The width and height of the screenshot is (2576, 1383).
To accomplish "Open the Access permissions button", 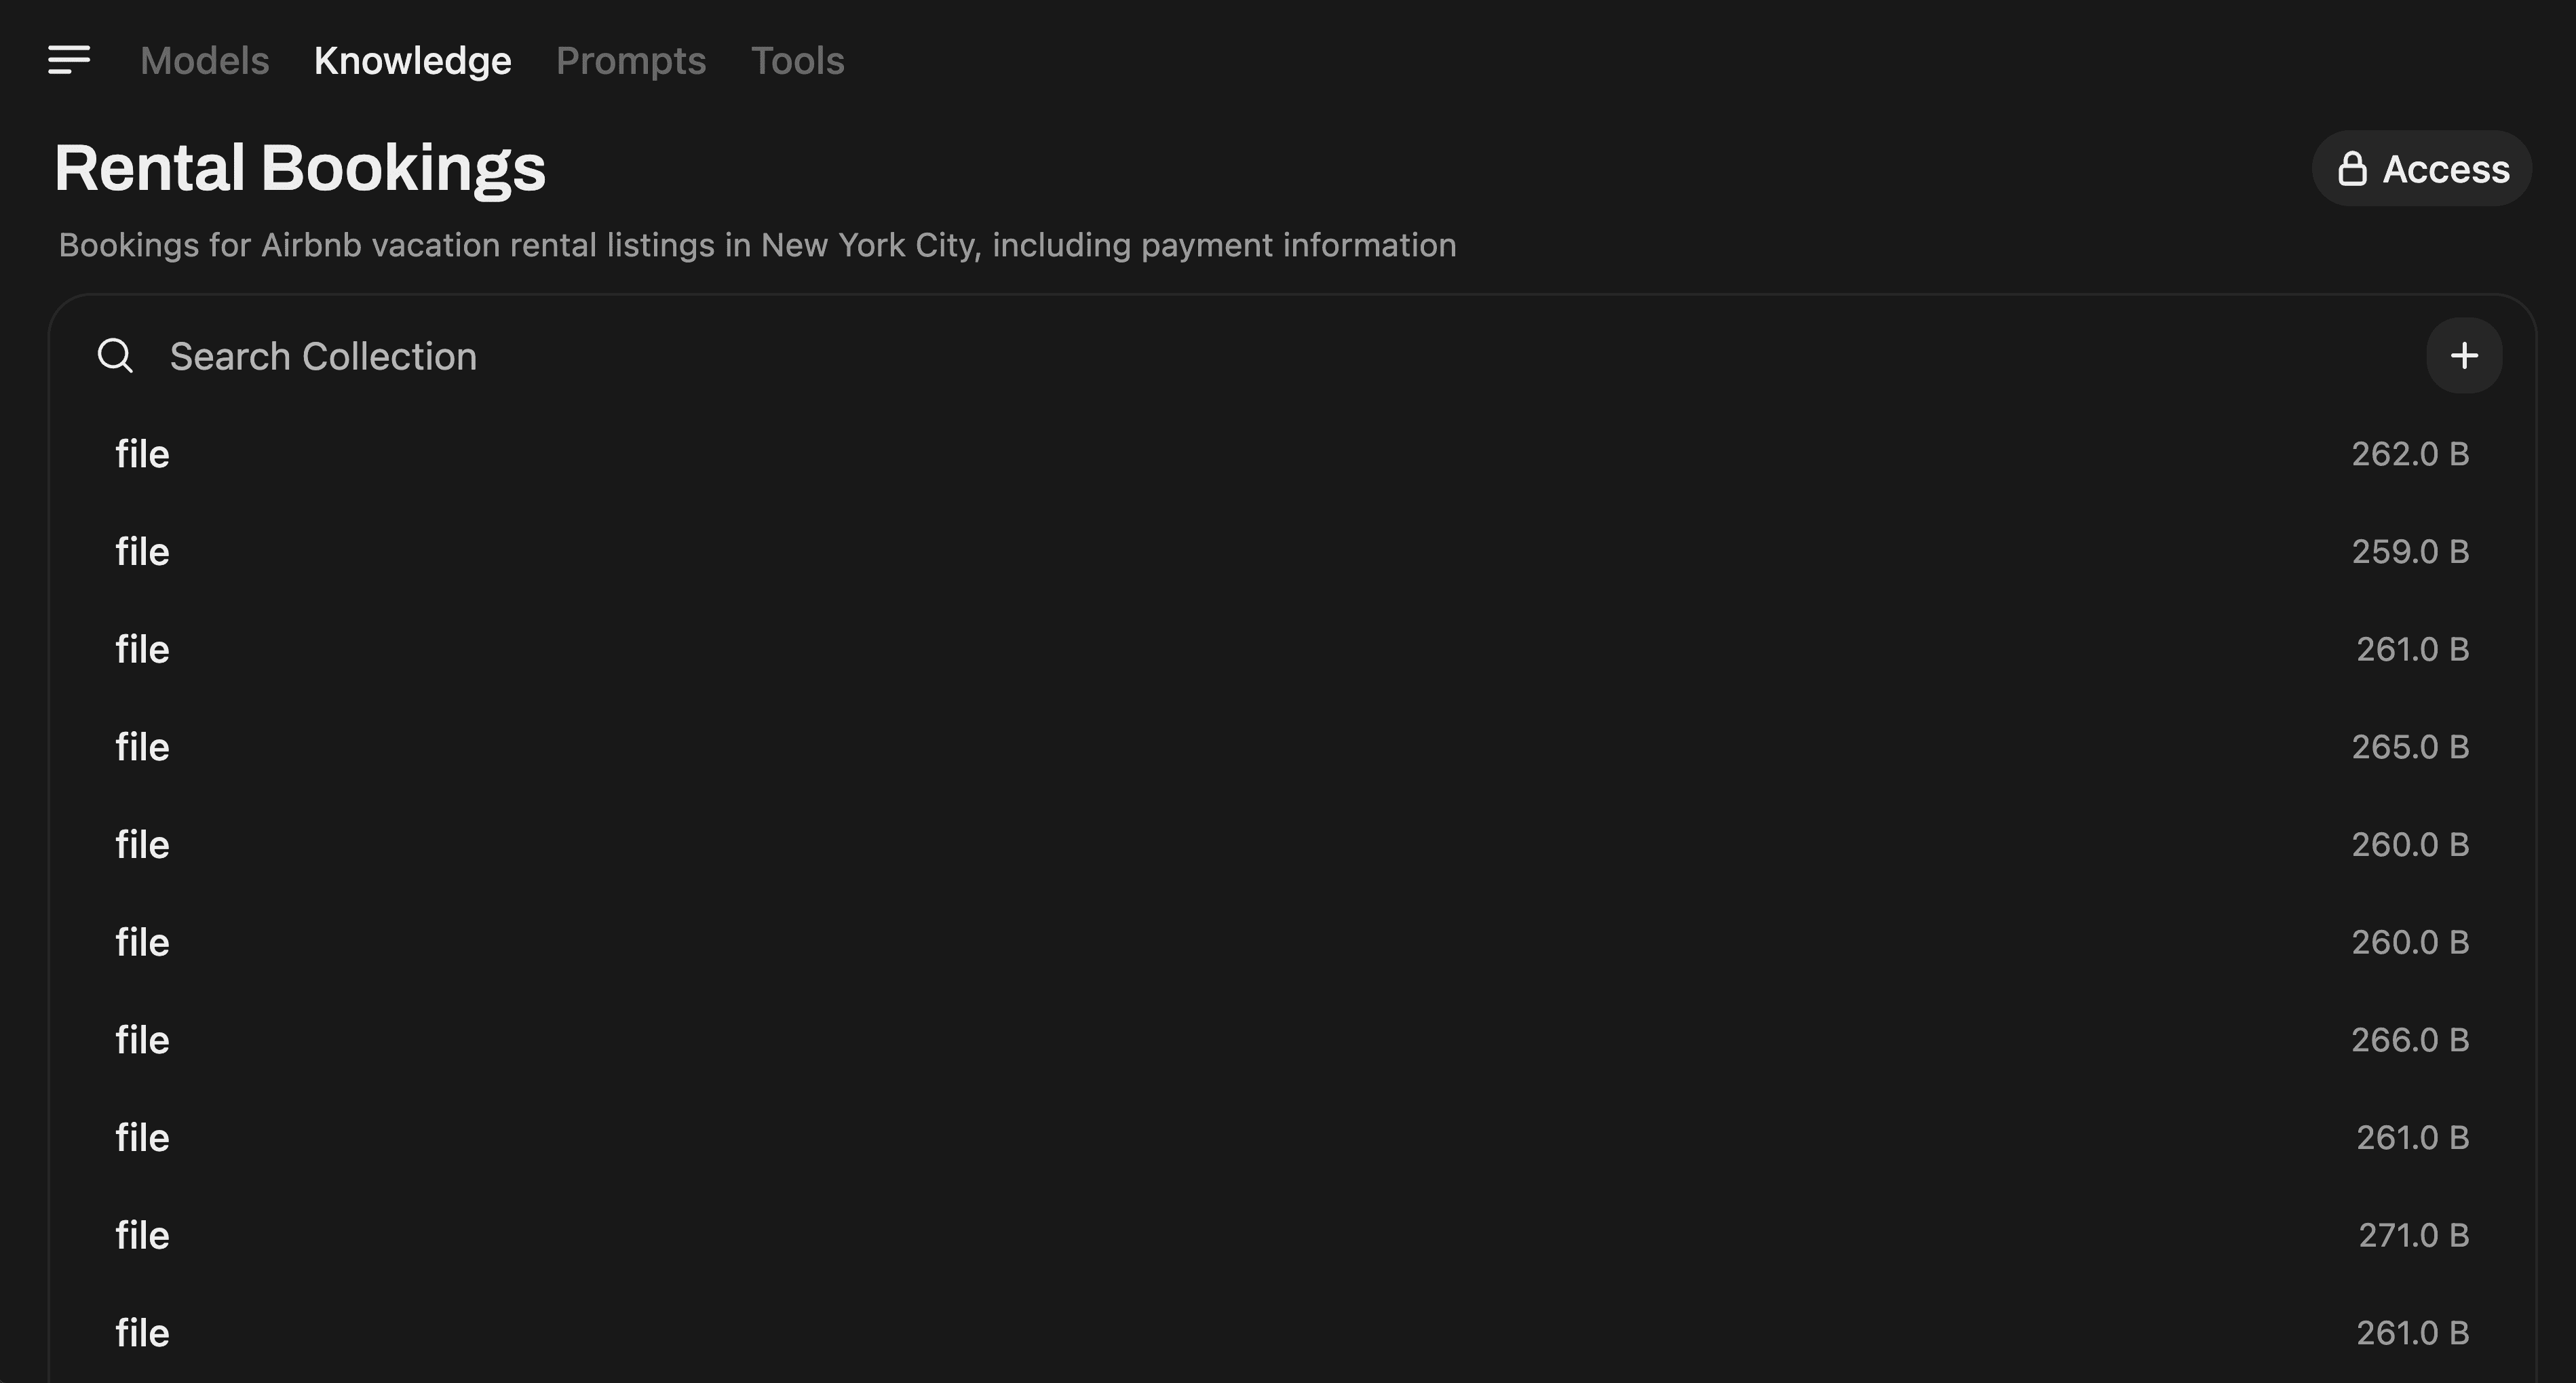I will click(2422, 169).
